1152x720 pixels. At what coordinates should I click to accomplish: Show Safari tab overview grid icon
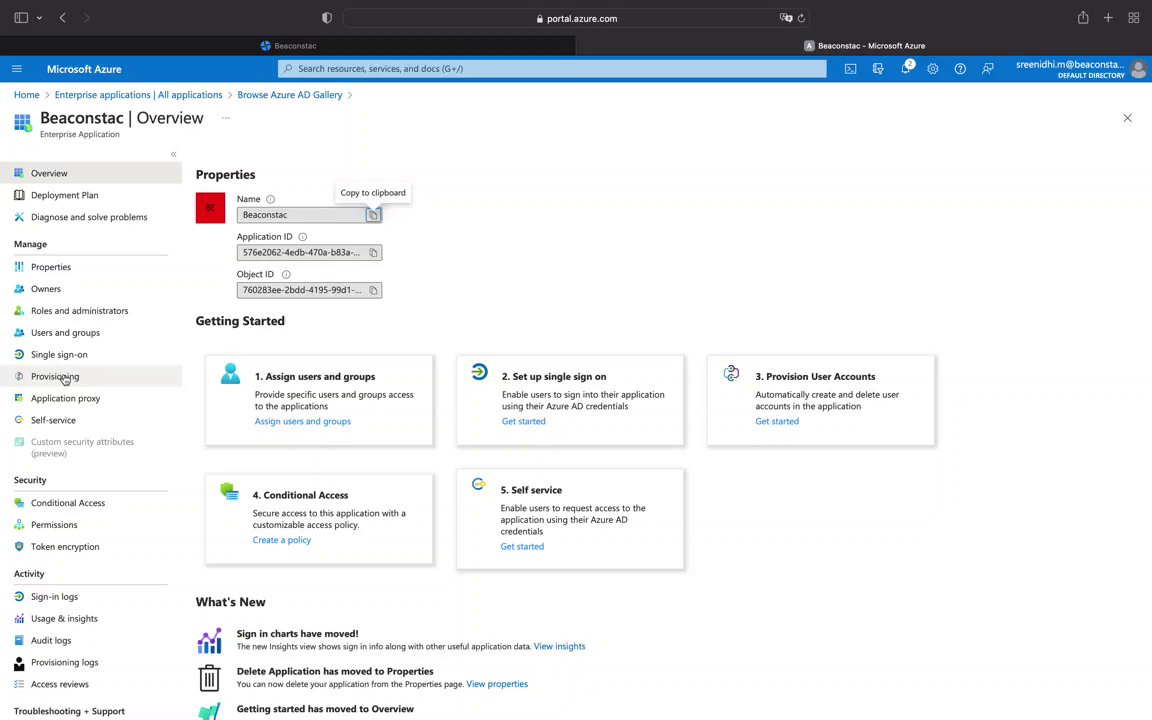(x=1134, y=18)
